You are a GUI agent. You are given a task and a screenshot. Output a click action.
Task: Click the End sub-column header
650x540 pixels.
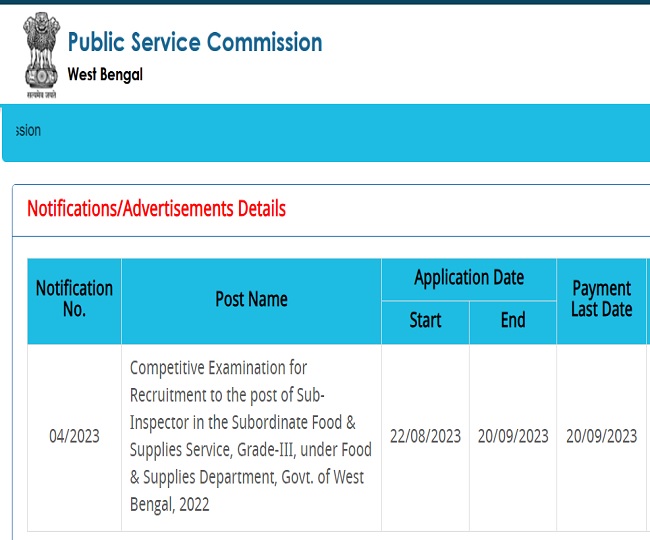513,321
